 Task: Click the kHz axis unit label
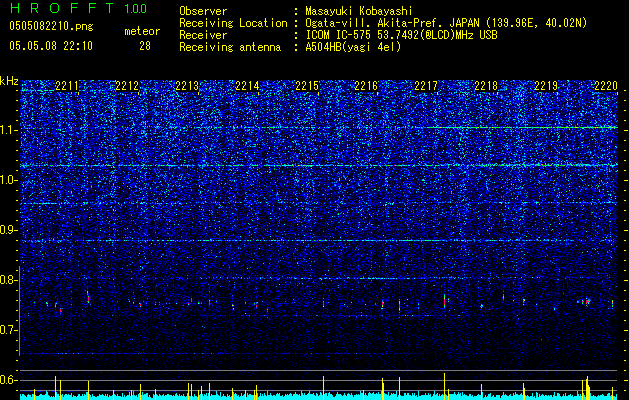tap(9, 81)
